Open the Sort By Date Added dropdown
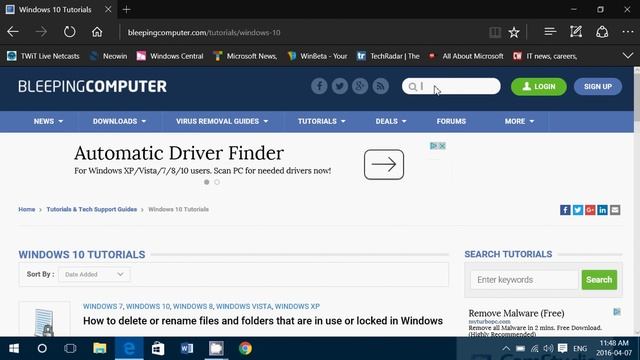Viewport: 640px width, 360px height. pyautogui.click(x=94, y=274)
